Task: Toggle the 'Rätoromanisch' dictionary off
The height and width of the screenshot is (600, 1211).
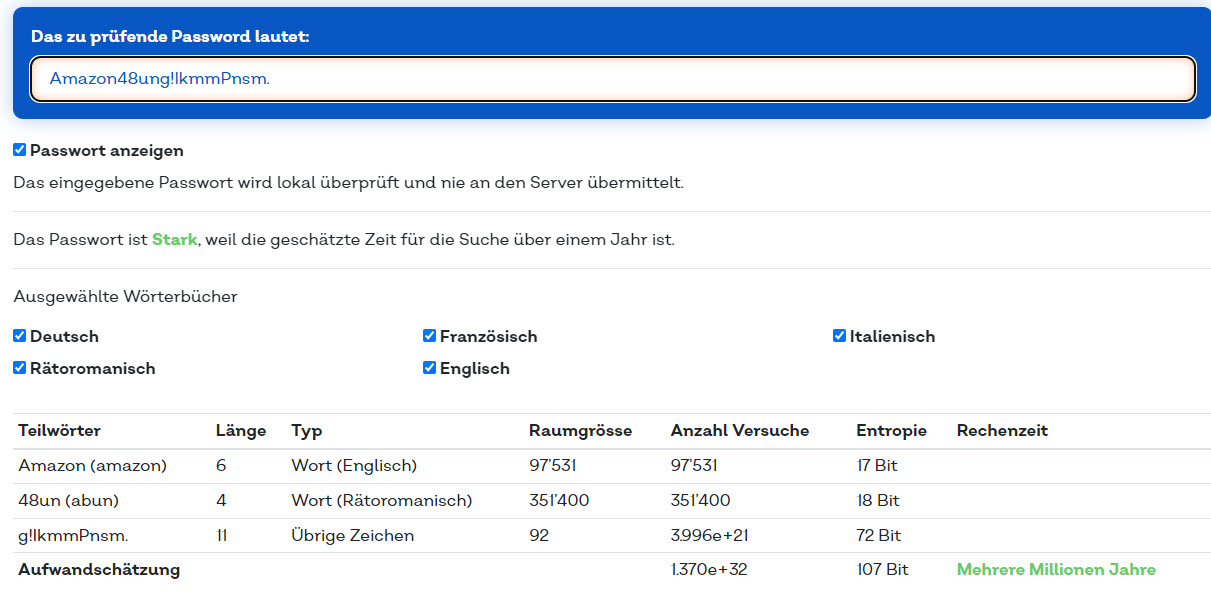Action: click(18, 368)
